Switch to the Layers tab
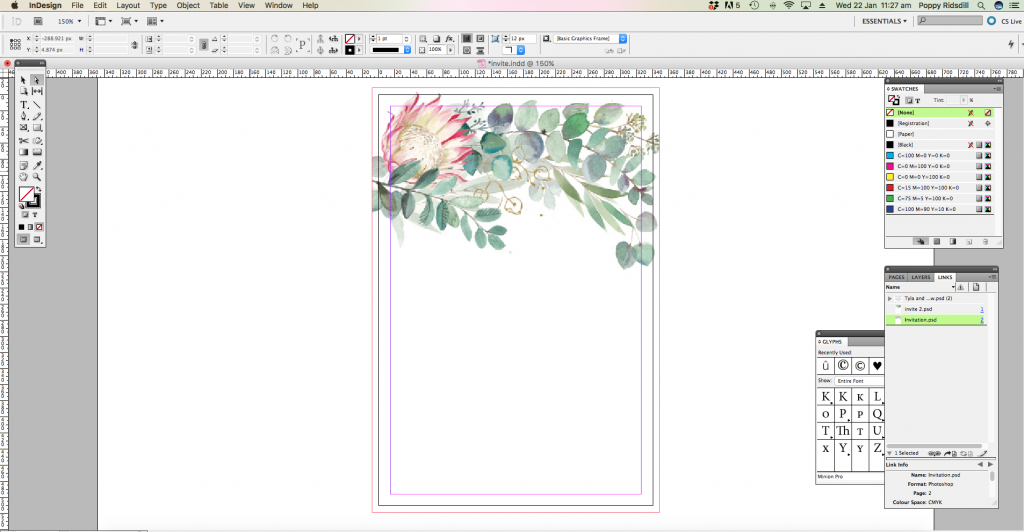Screen dimensions: 1024x532 click(920, 277)
